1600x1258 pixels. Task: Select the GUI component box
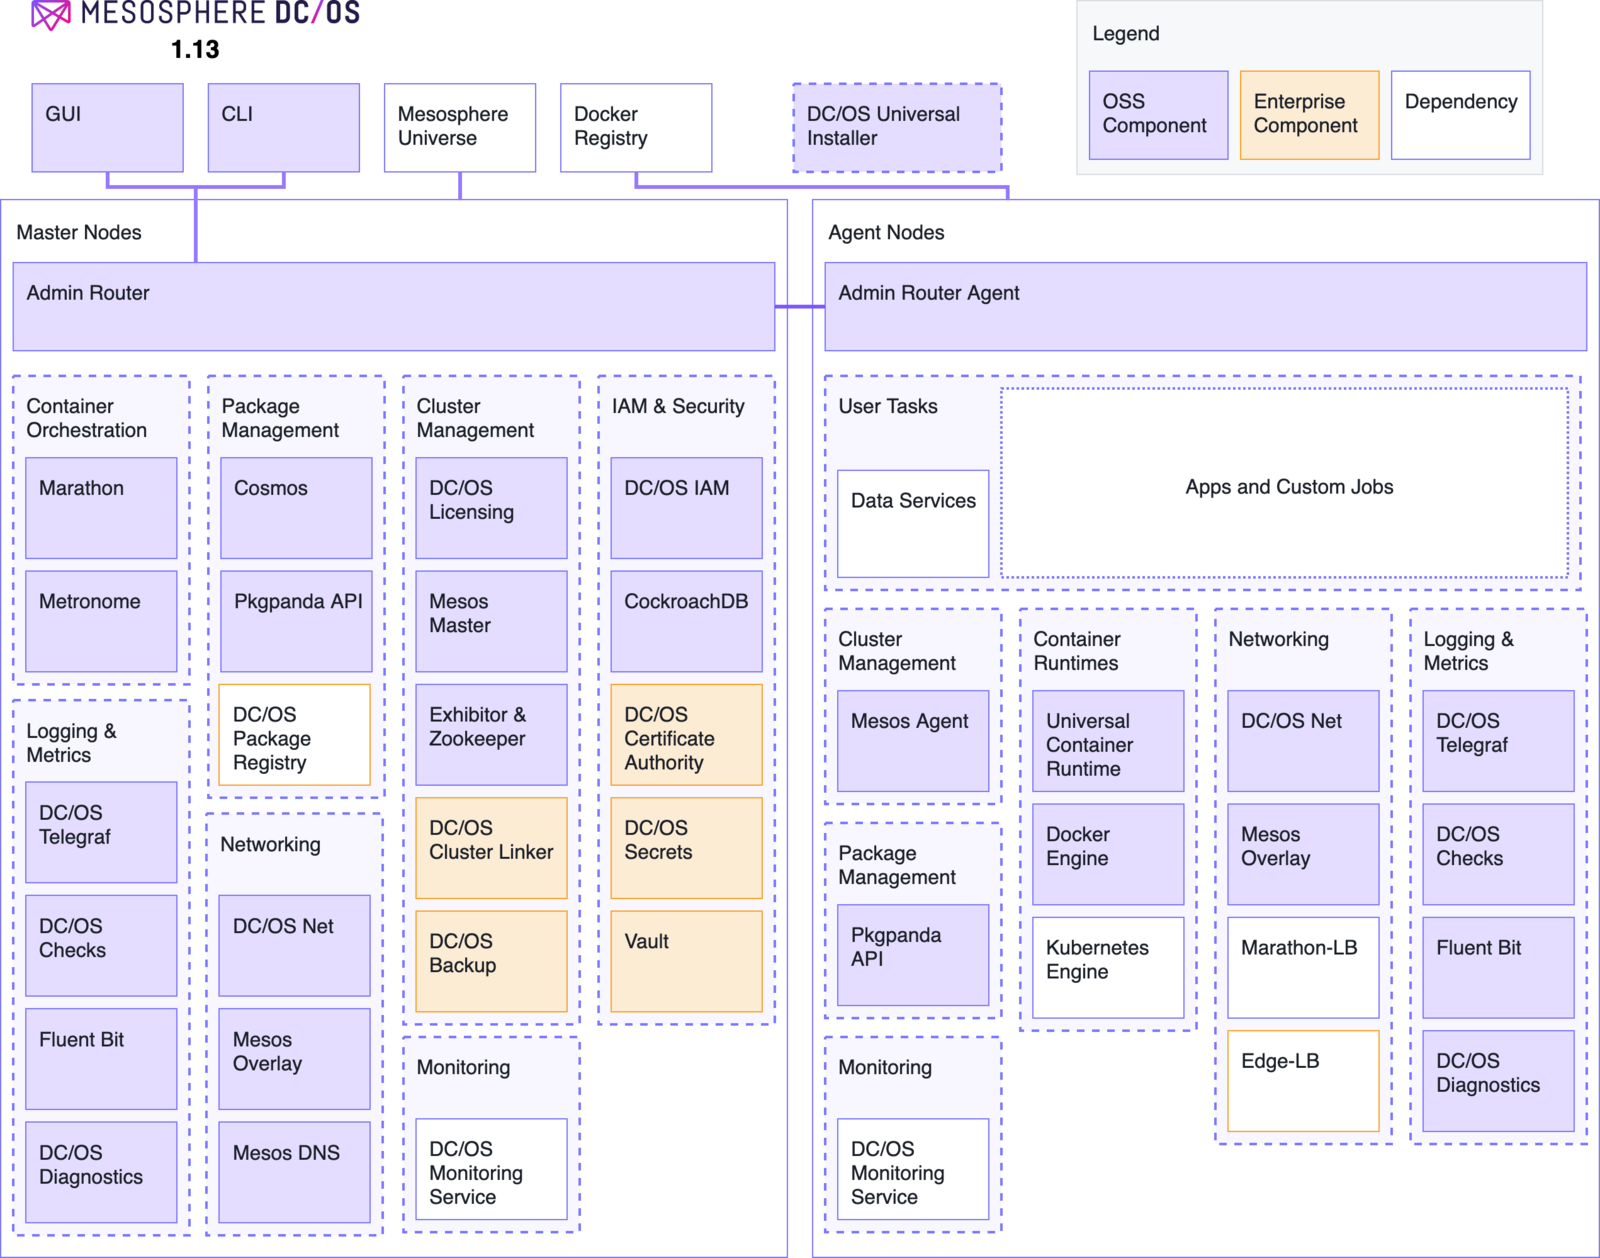coord(108,128)
